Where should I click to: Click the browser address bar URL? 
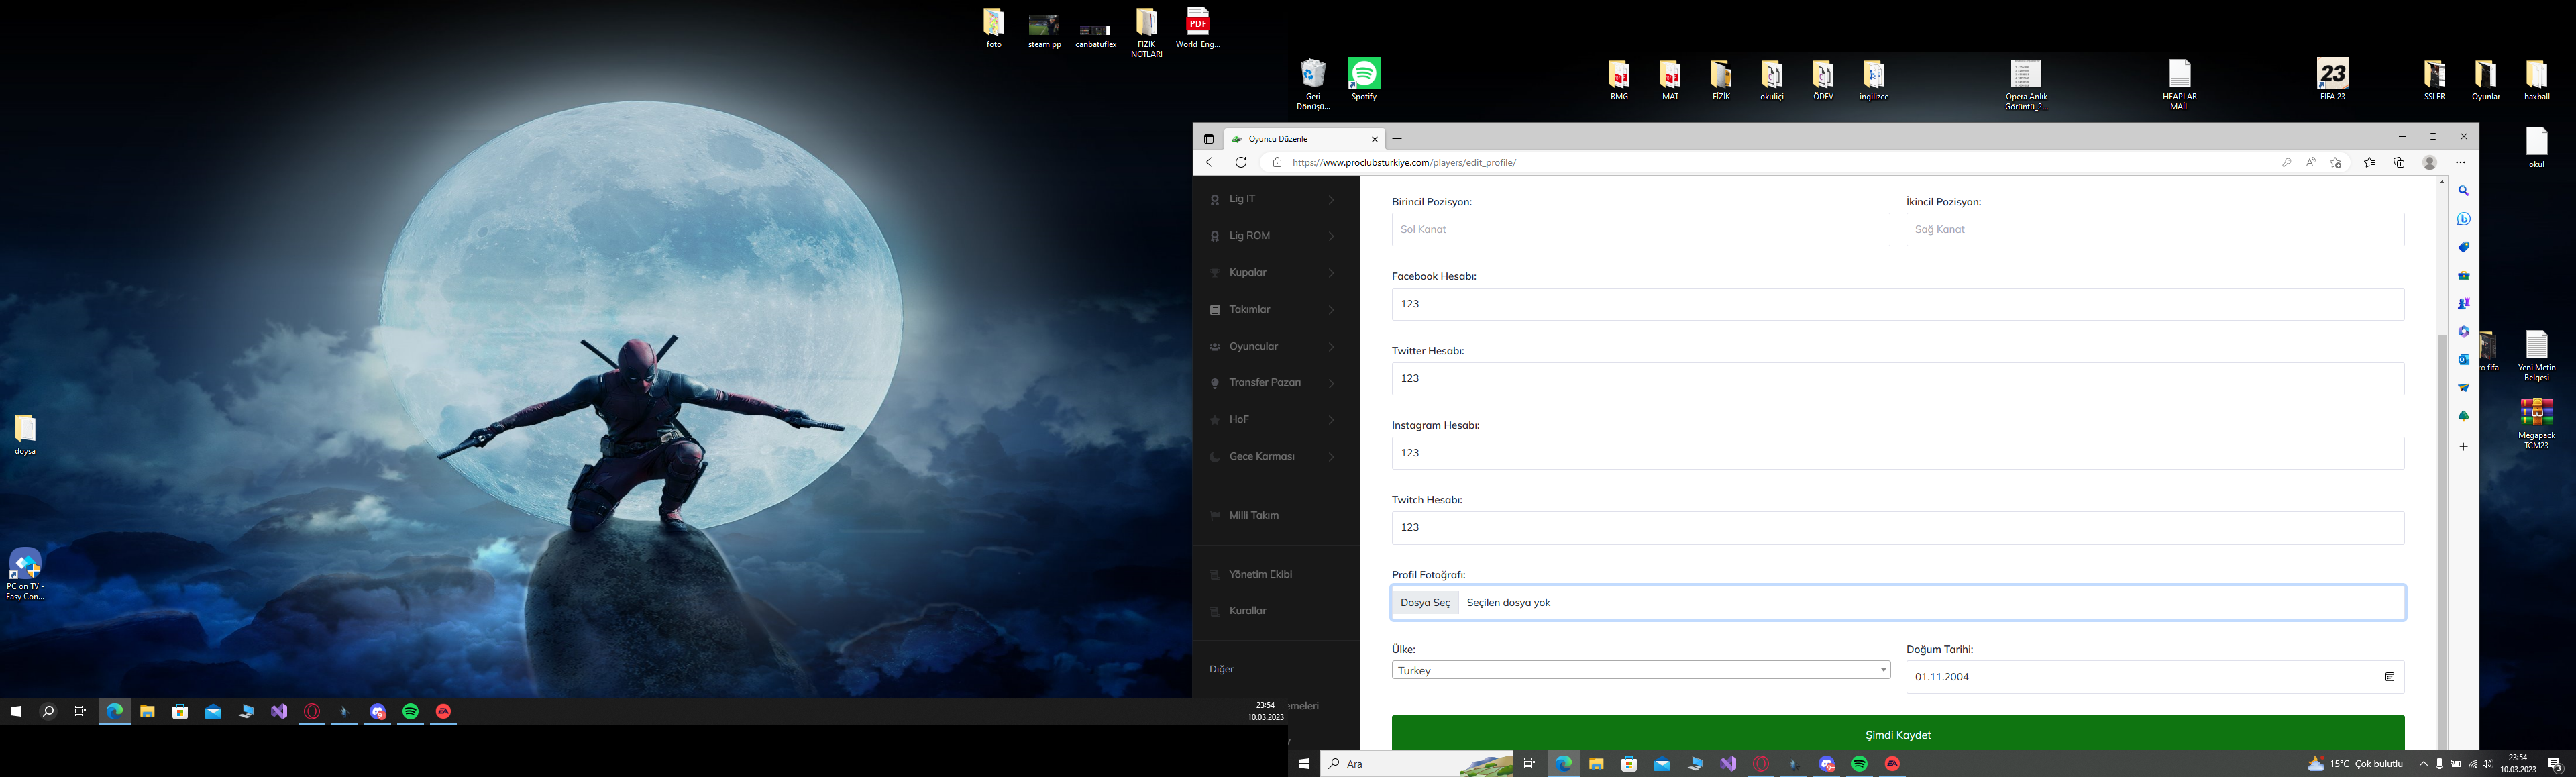[x=1404, y=162]
